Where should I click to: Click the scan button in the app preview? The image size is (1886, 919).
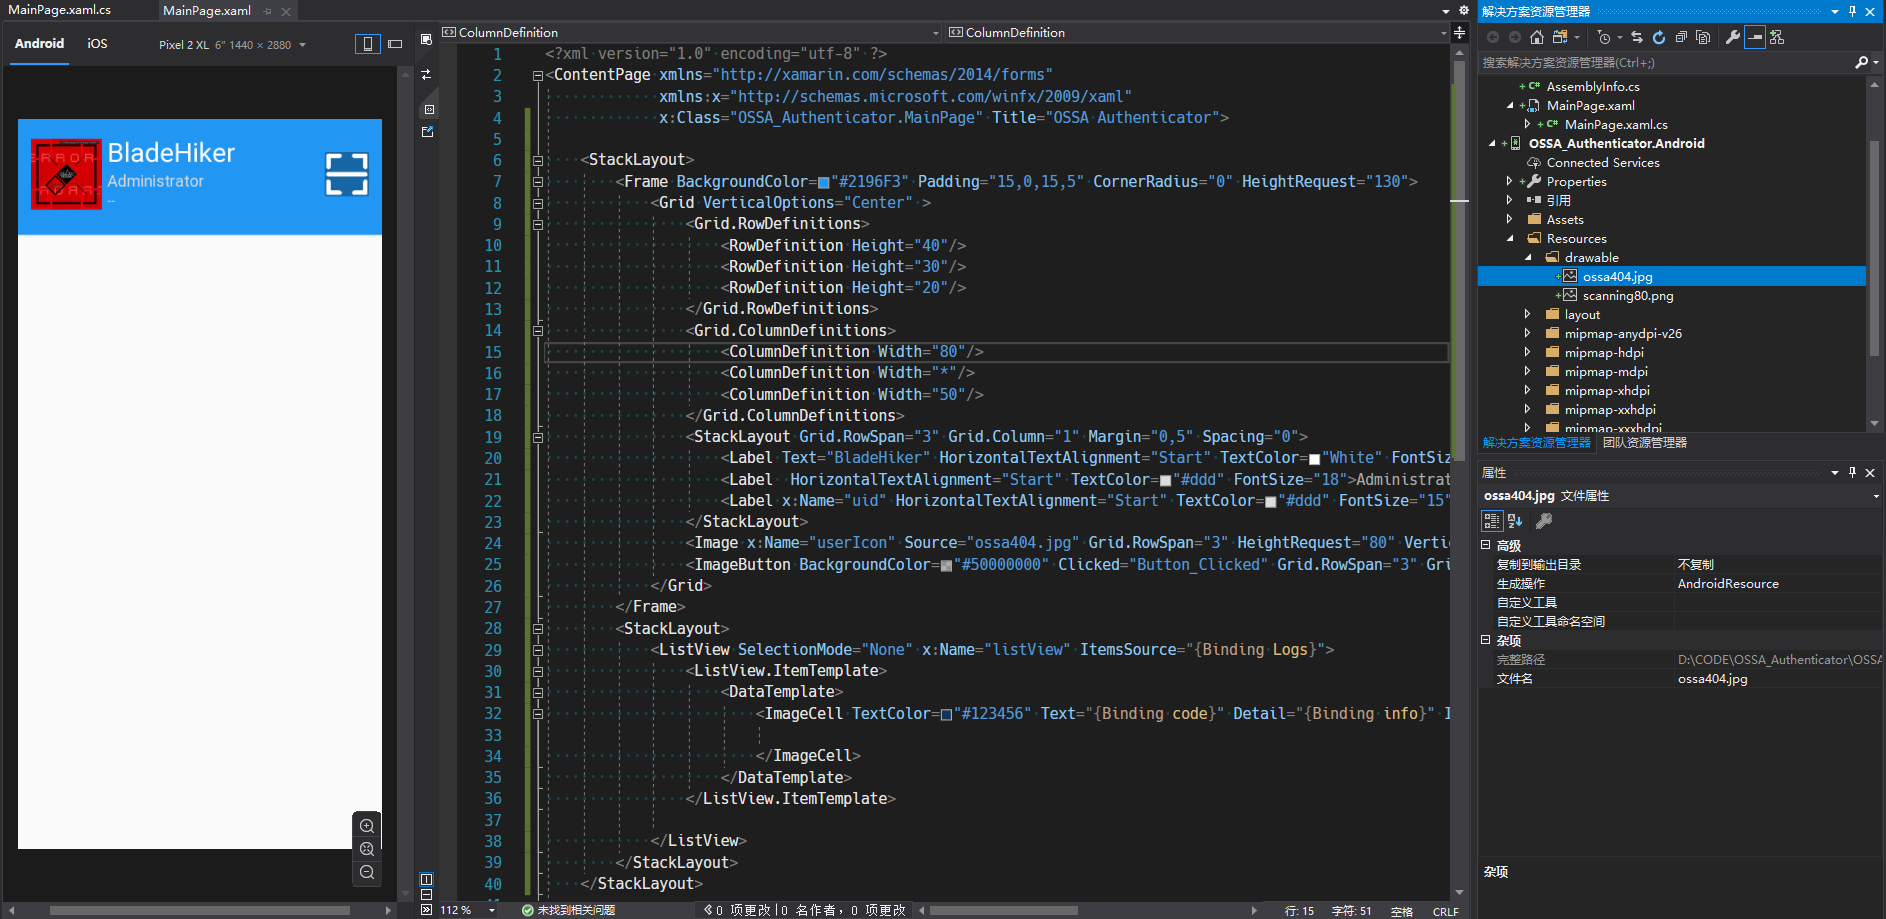[347, 174]
